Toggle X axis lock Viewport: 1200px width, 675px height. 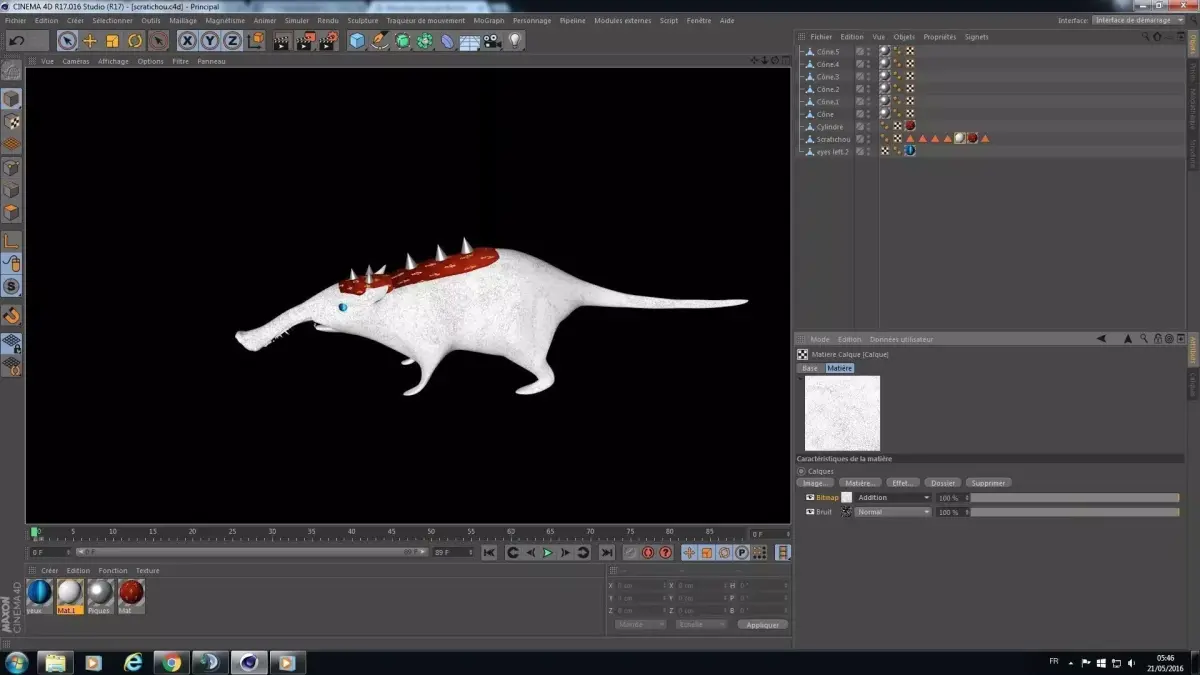tap(187, 41)
